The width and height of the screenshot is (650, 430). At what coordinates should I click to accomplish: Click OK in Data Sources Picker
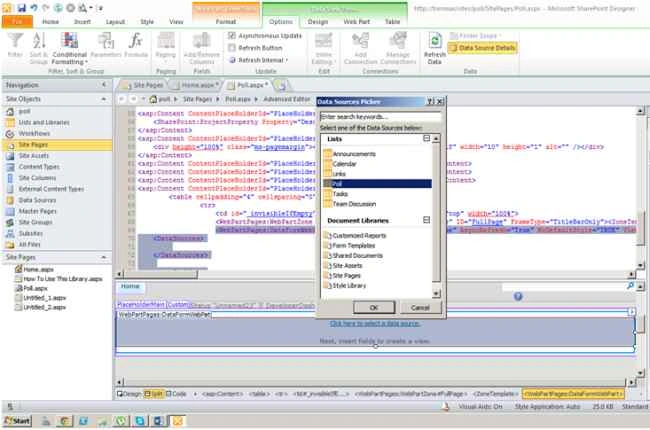pyautogui.click(x=374, y=308)
